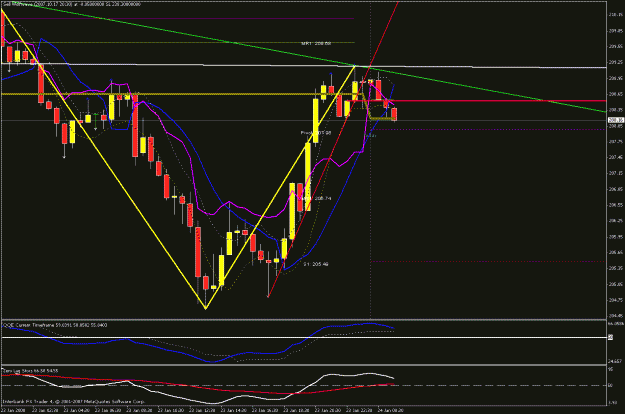Click the highlighted current price marker on the price axis
625x414 pixels.
point(616,120)
